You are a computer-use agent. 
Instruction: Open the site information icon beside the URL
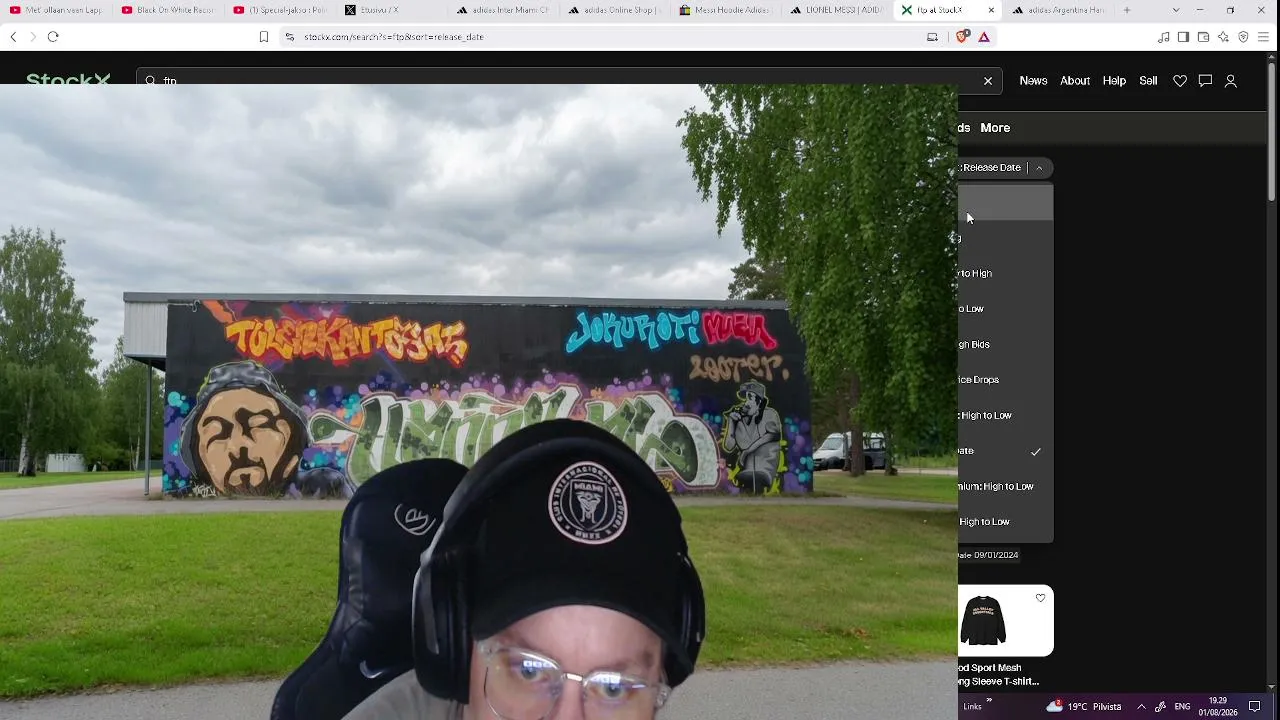pyautogui.click(x=289, y=37)
